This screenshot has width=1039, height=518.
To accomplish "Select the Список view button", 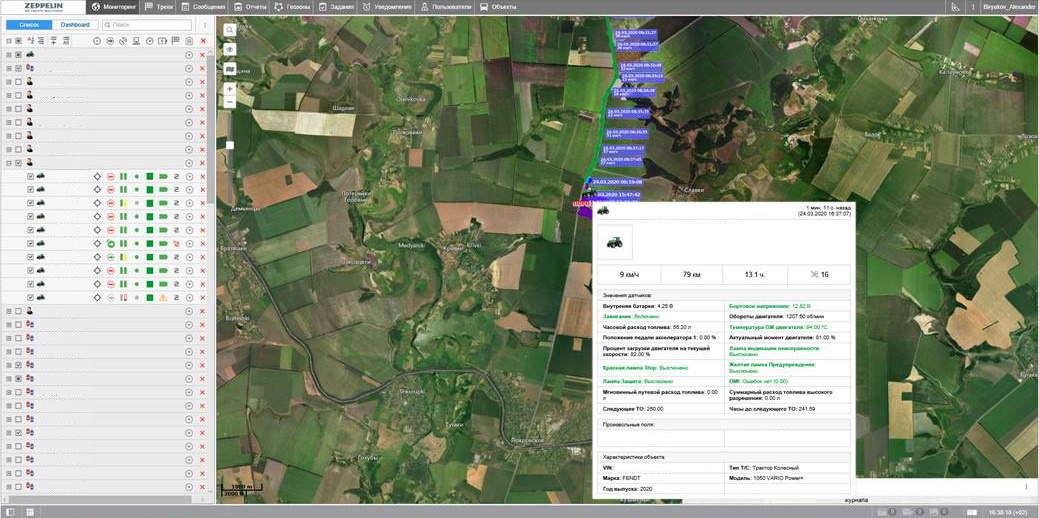I will (x=29, y=25).
